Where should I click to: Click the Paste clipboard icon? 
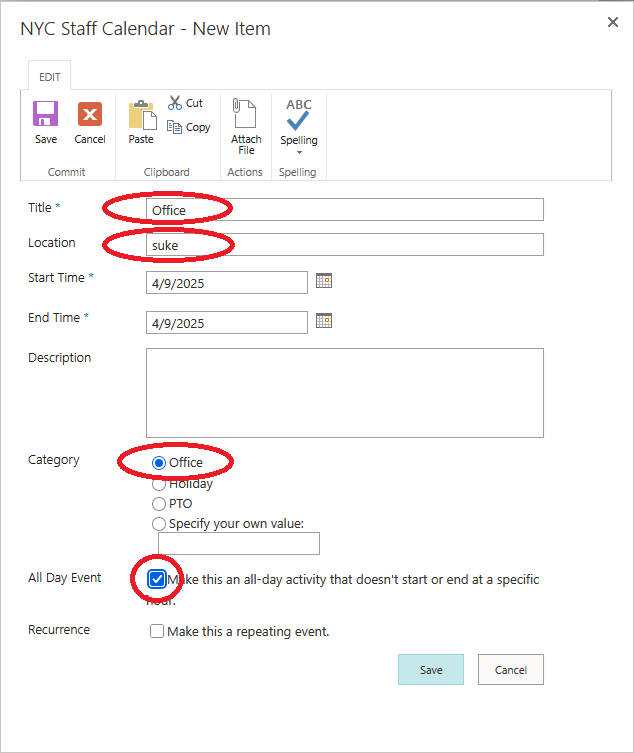[x=141, y=115]
